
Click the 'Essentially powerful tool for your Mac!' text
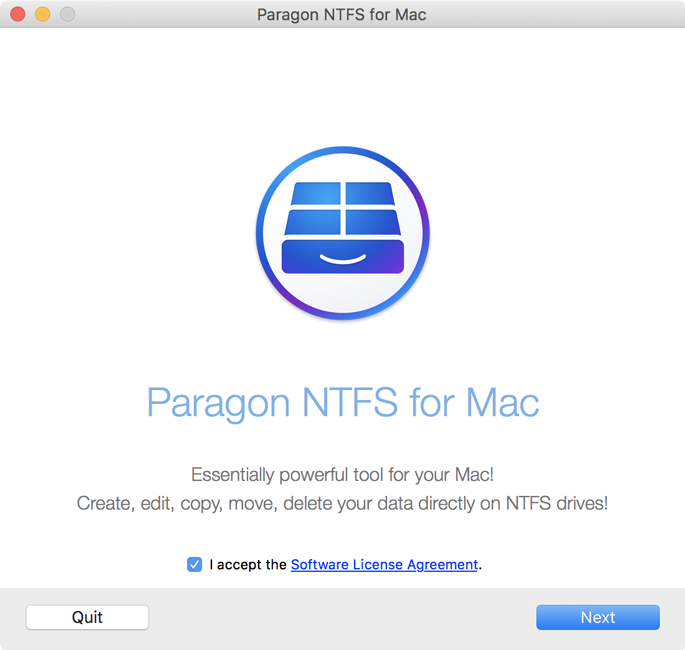pos(342,475)
